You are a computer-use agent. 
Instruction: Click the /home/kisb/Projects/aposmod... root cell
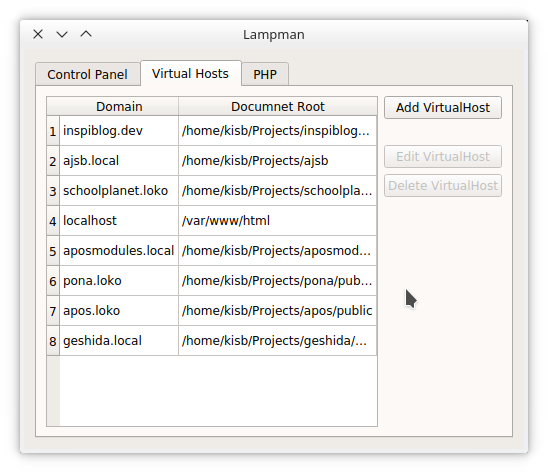tap(277, 251)
